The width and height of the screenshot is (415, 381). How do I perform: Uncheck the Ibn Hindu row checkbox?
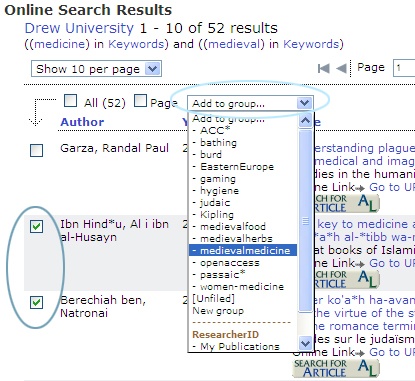pos(36,227)
